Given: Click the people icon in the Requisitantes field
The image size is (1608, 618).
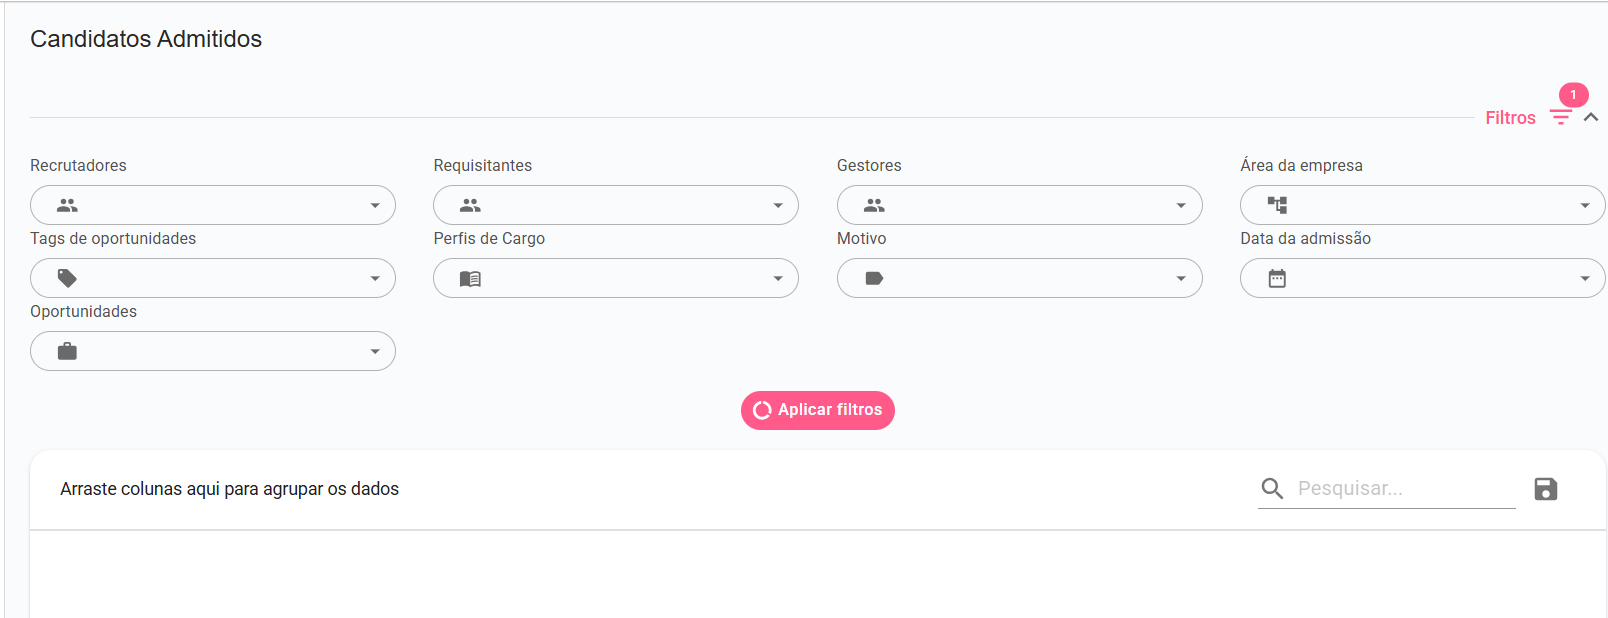Looking at the screenshot, I should point(470,205).
